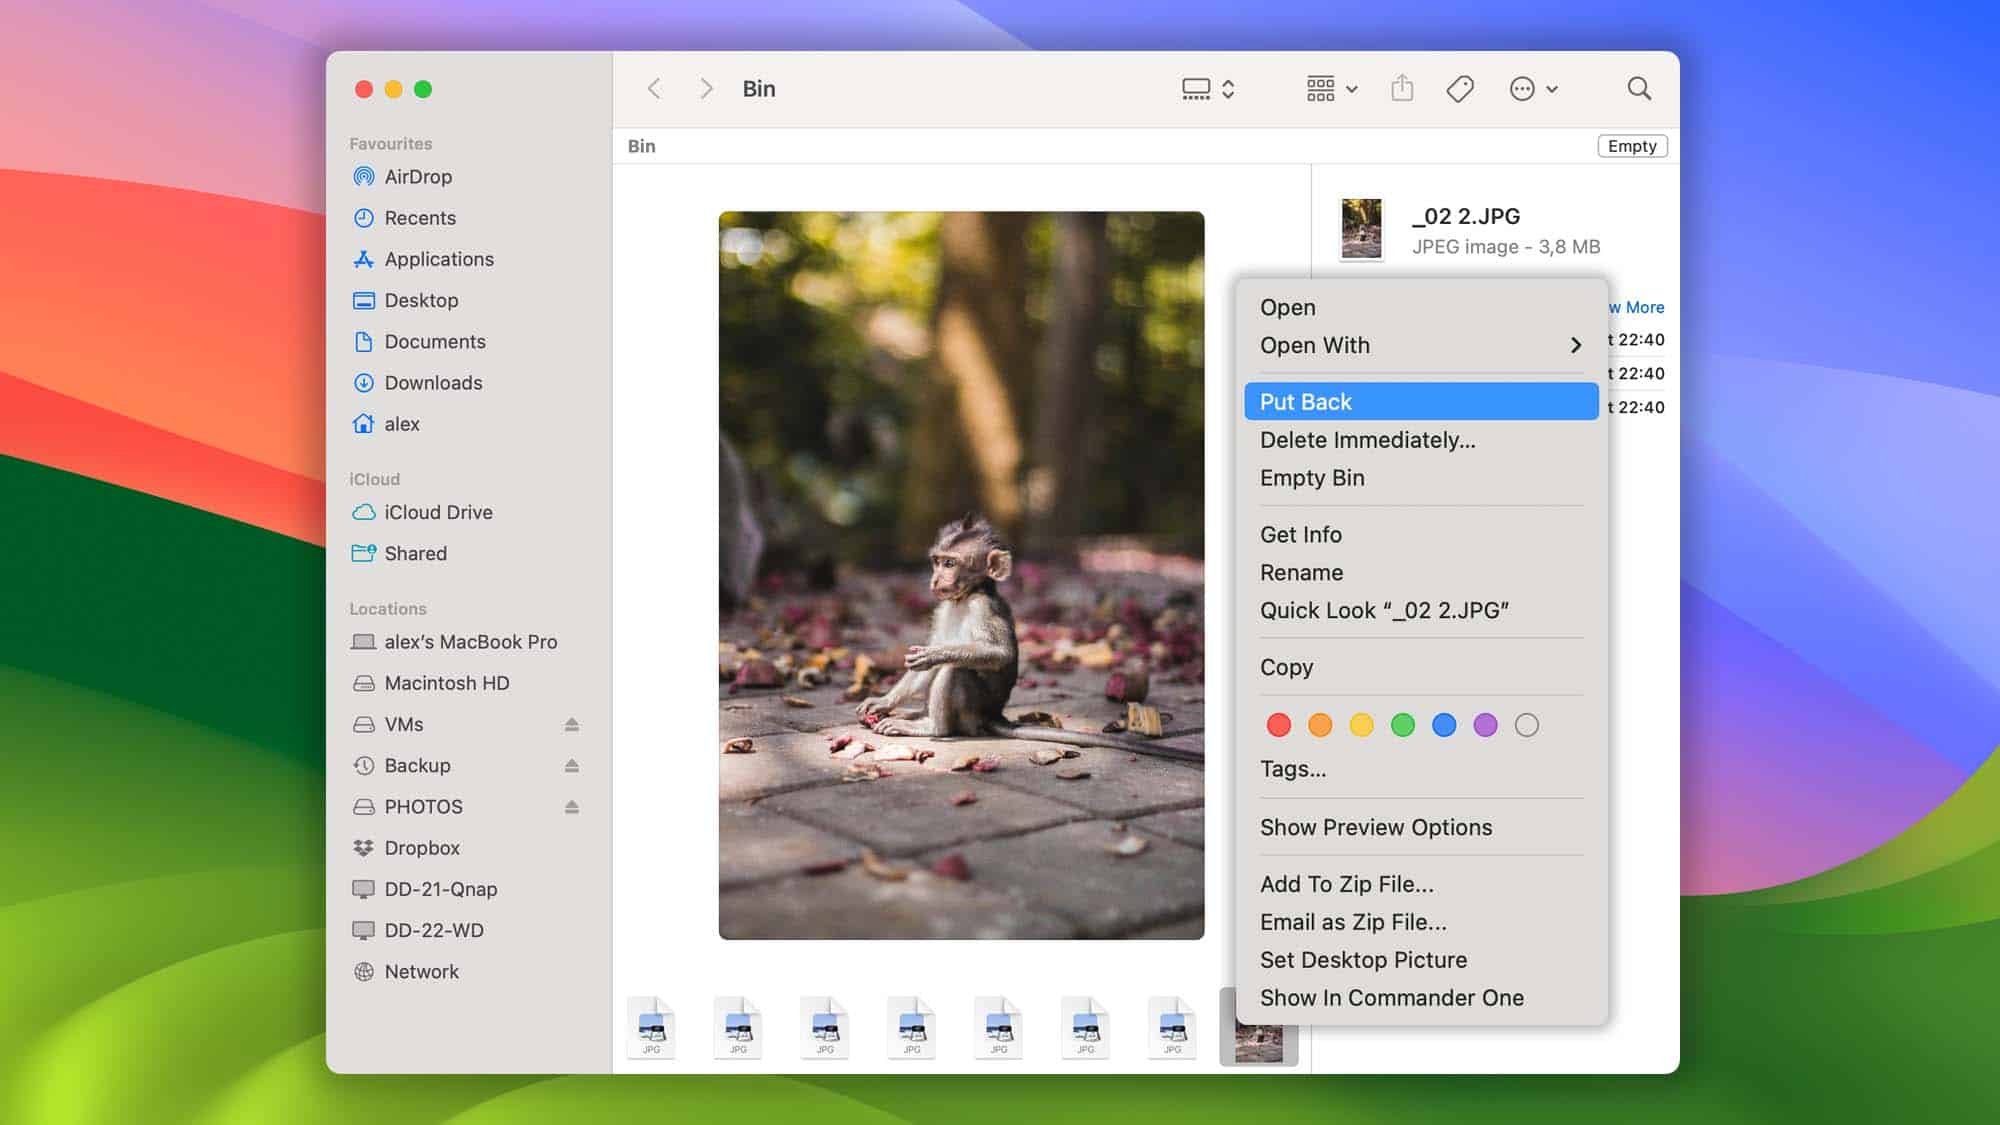Eject the Backup drive
This screenshot has height=1125, width=2000.
571,765
